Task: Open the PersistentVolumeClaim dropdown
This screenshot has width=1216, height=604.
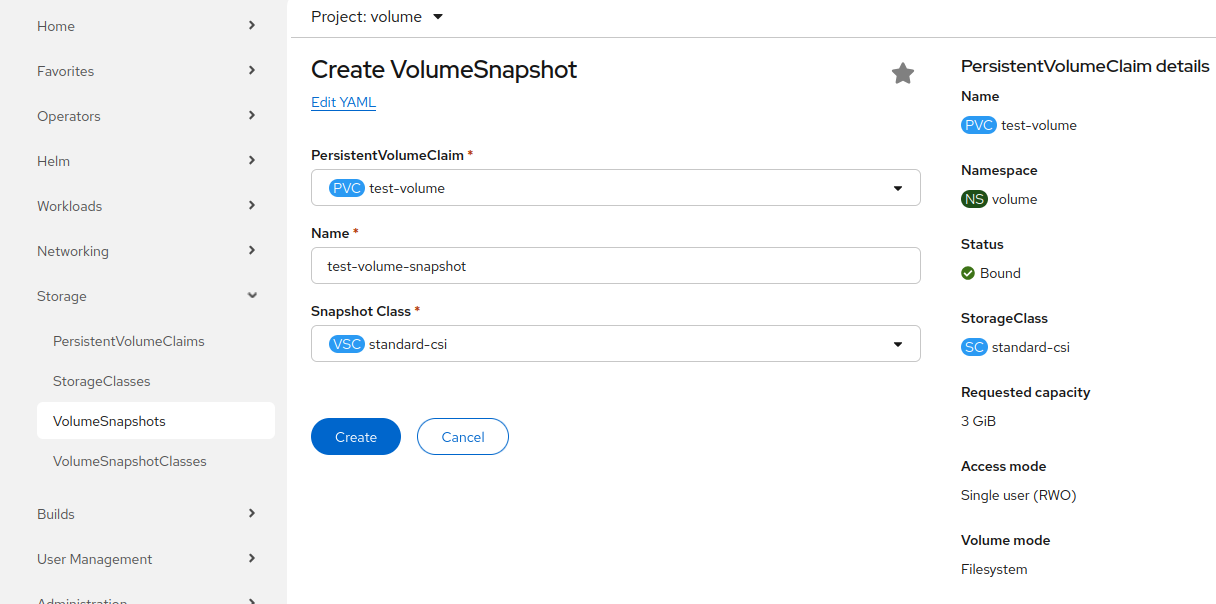Action: [x=897, y=187]
